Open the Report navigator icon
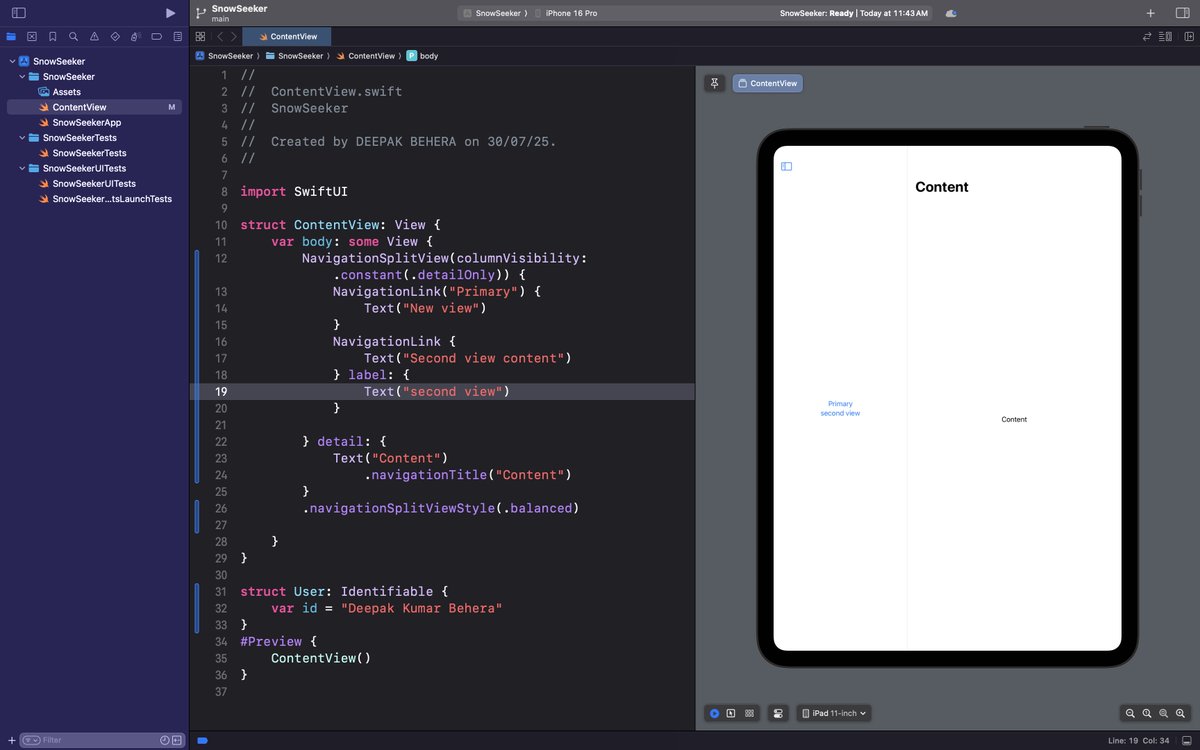This screenshot has height=750, width=1200. [177, 36]
